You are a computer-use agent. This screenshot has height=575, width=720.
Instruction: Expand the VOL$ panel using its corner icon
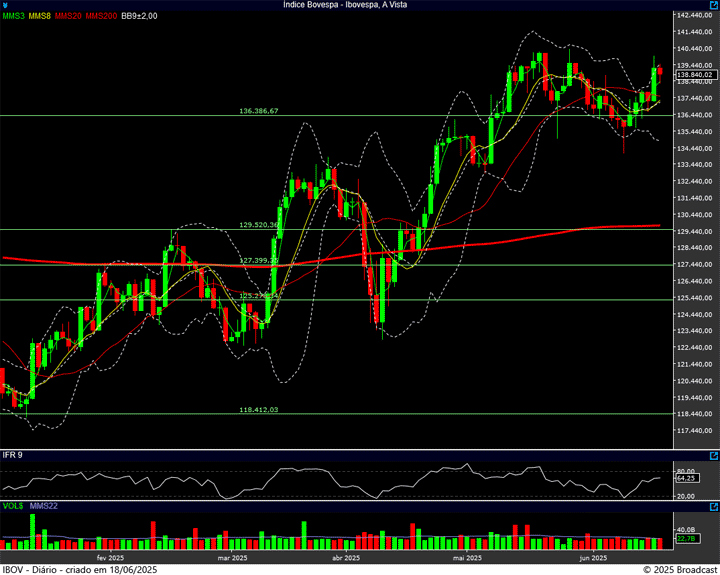[713, 507]
